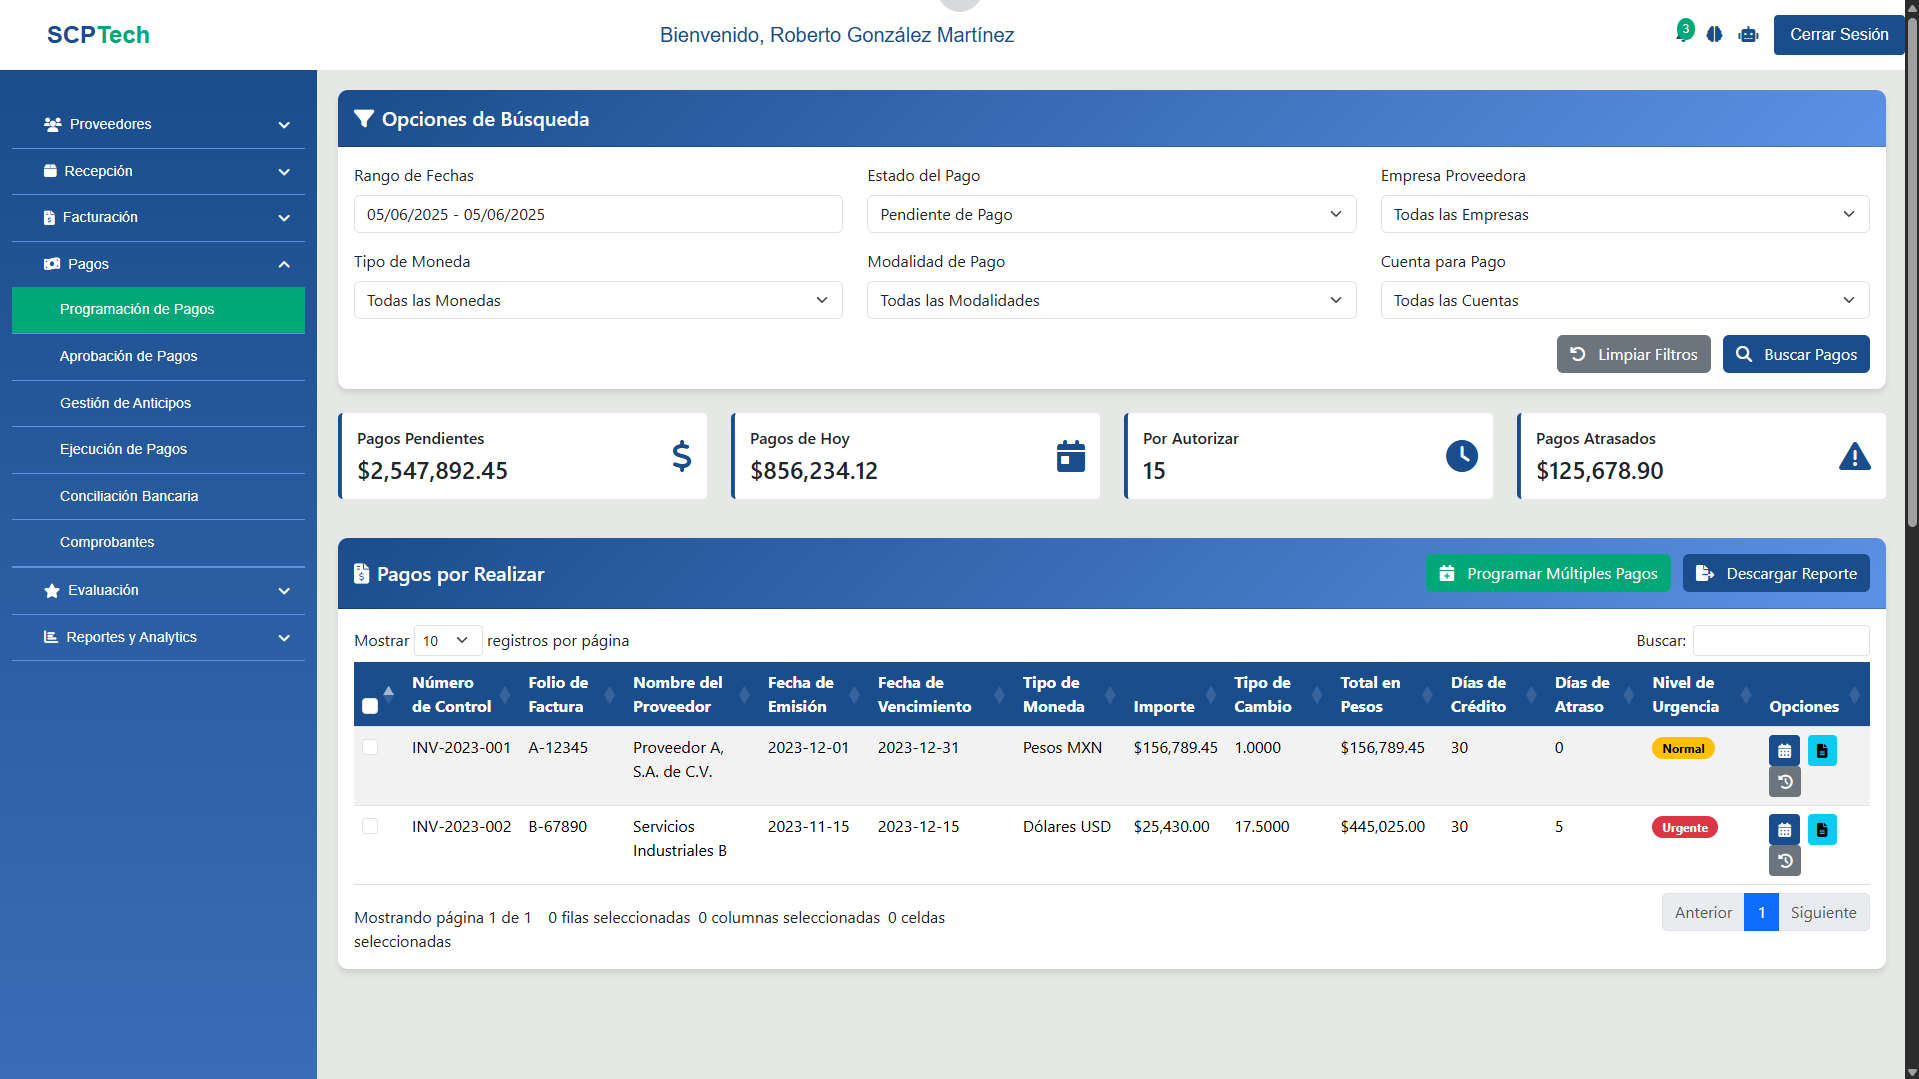The image size is (1919, 1079).
Task: Go to Siguiente page
Action: (x=1823, y=912)
